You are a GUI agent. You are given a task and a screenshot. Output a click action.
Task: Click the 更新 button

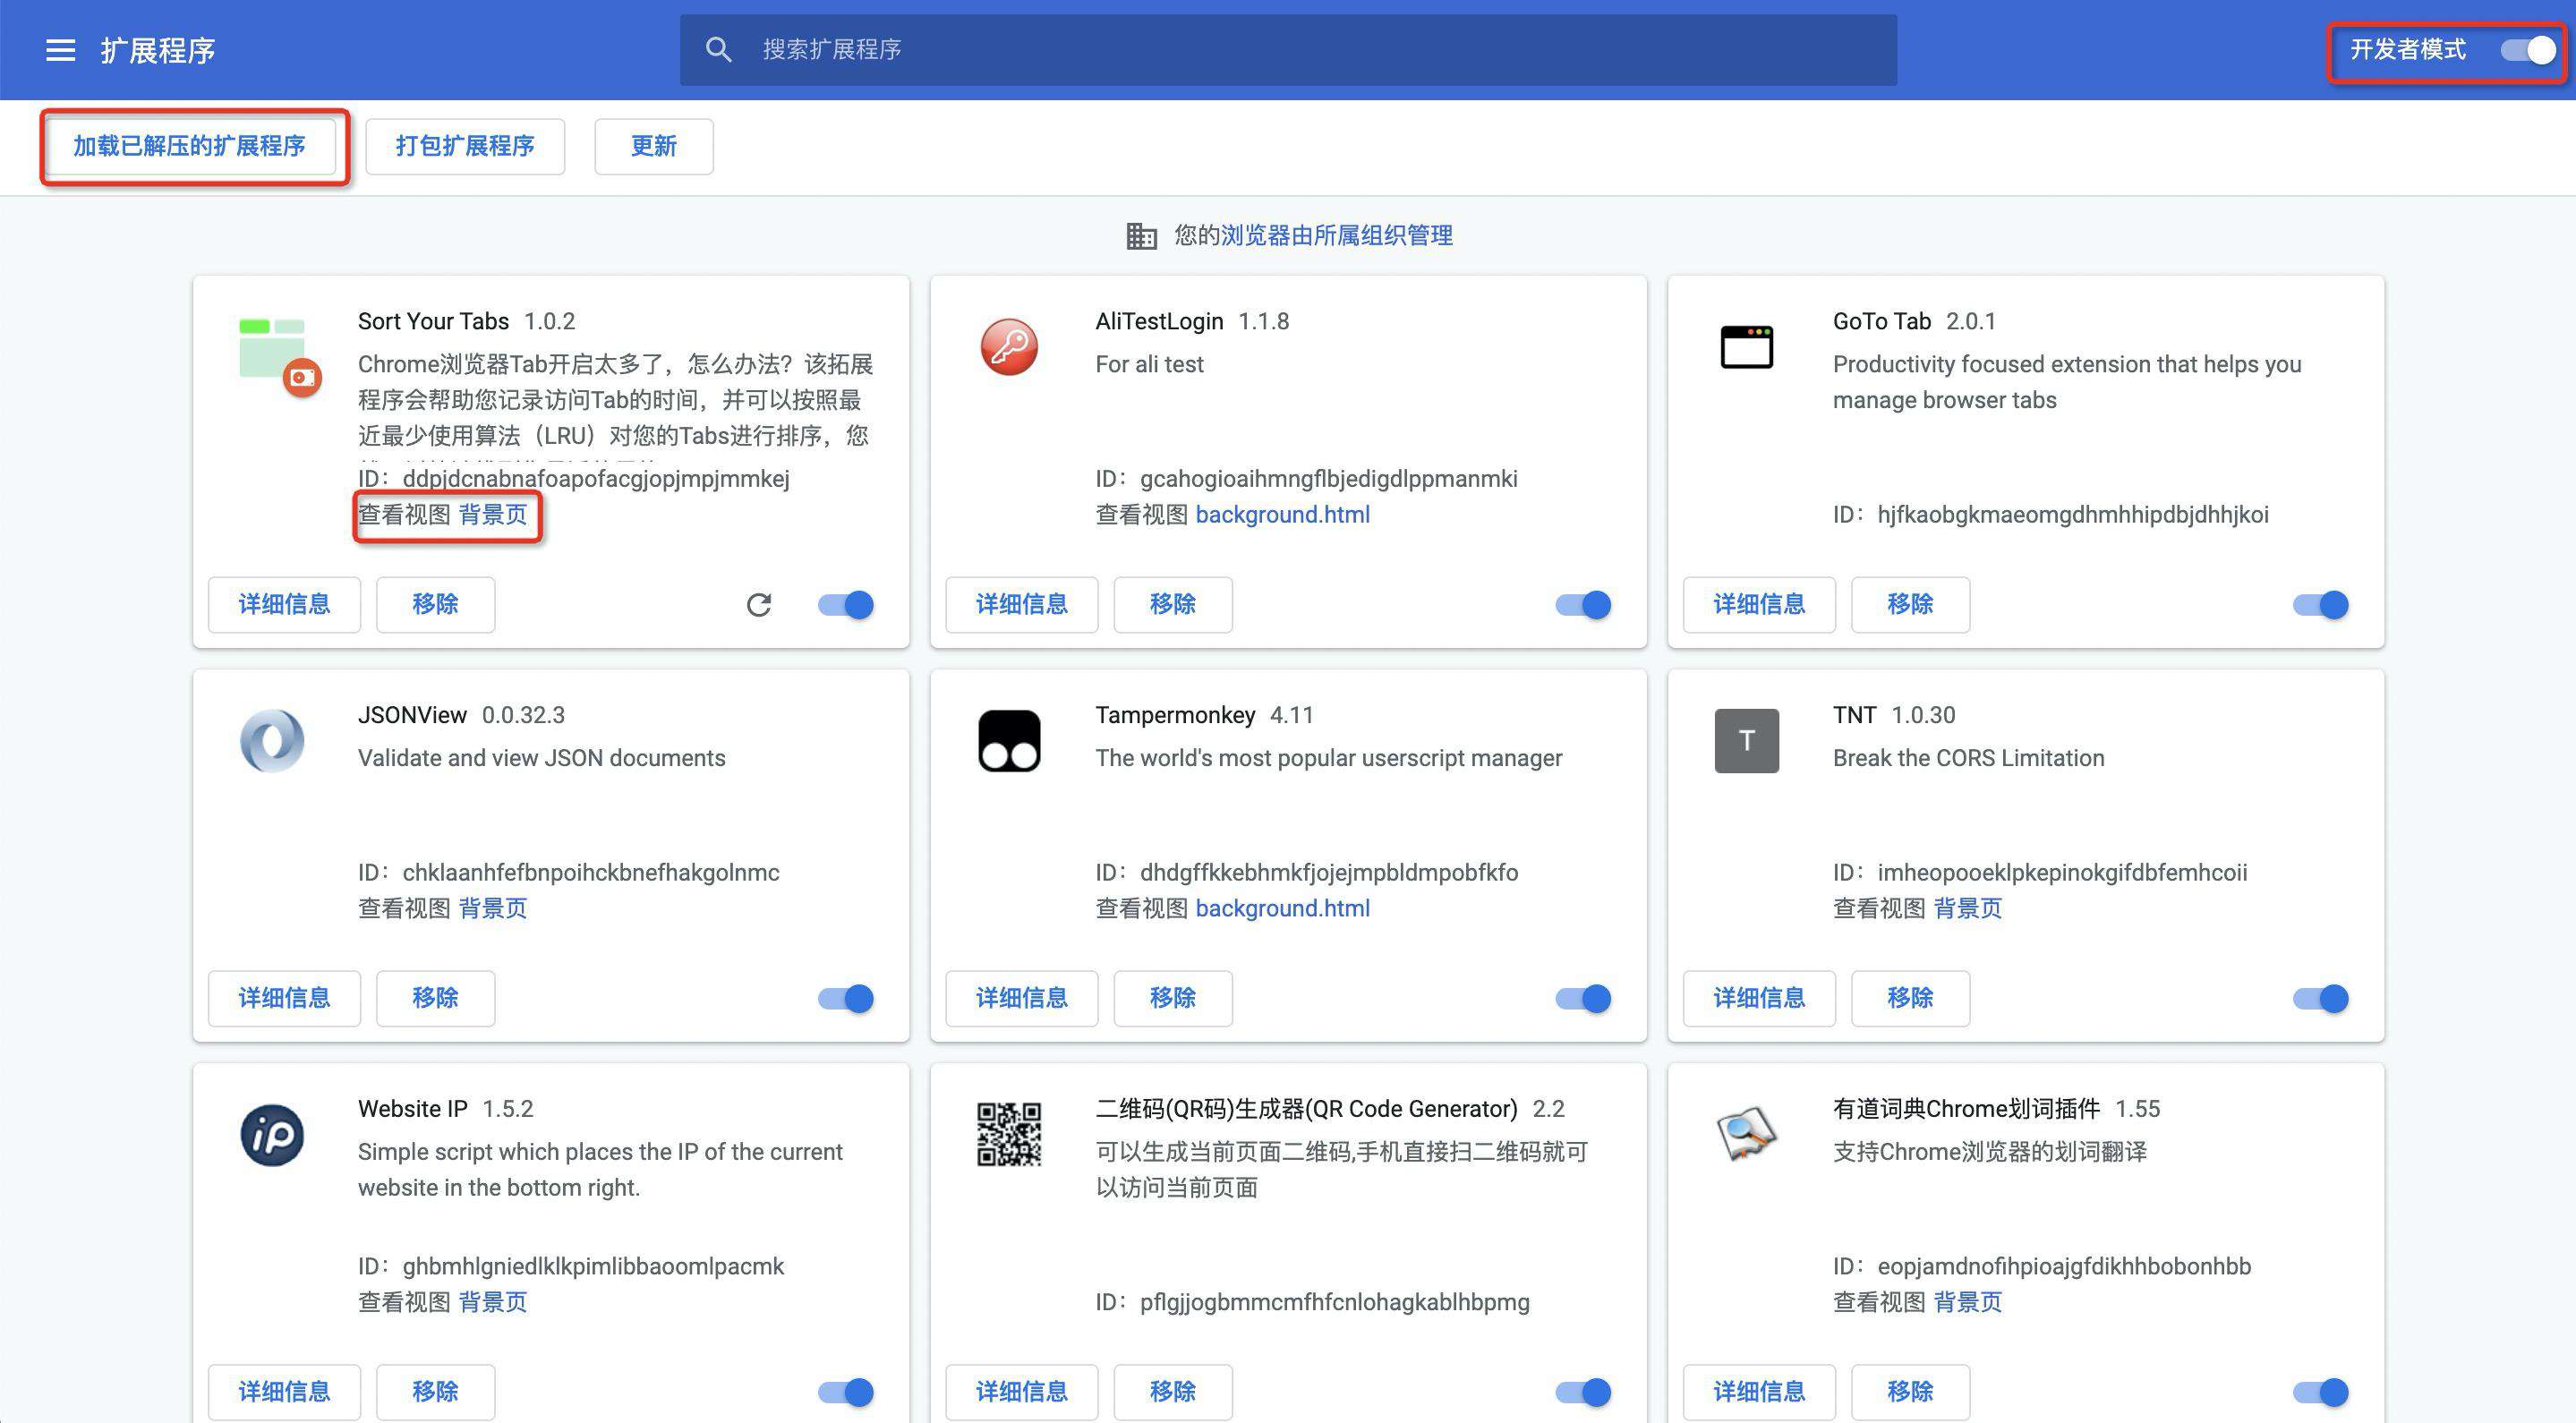click(654, 146)
